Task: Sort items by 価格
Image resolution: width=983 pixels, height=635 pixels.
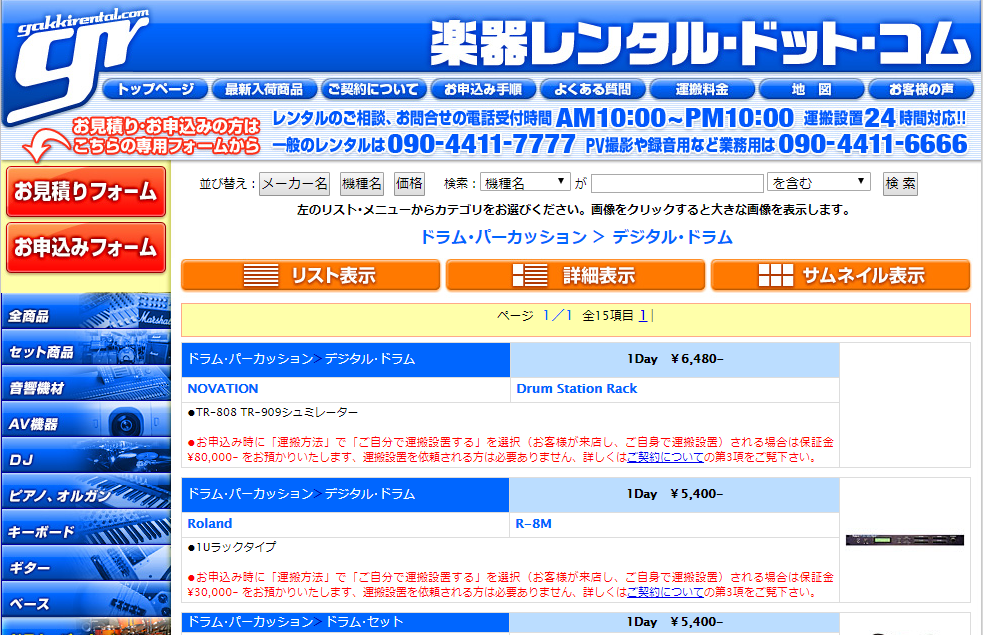Action: (x=409, y=184)
